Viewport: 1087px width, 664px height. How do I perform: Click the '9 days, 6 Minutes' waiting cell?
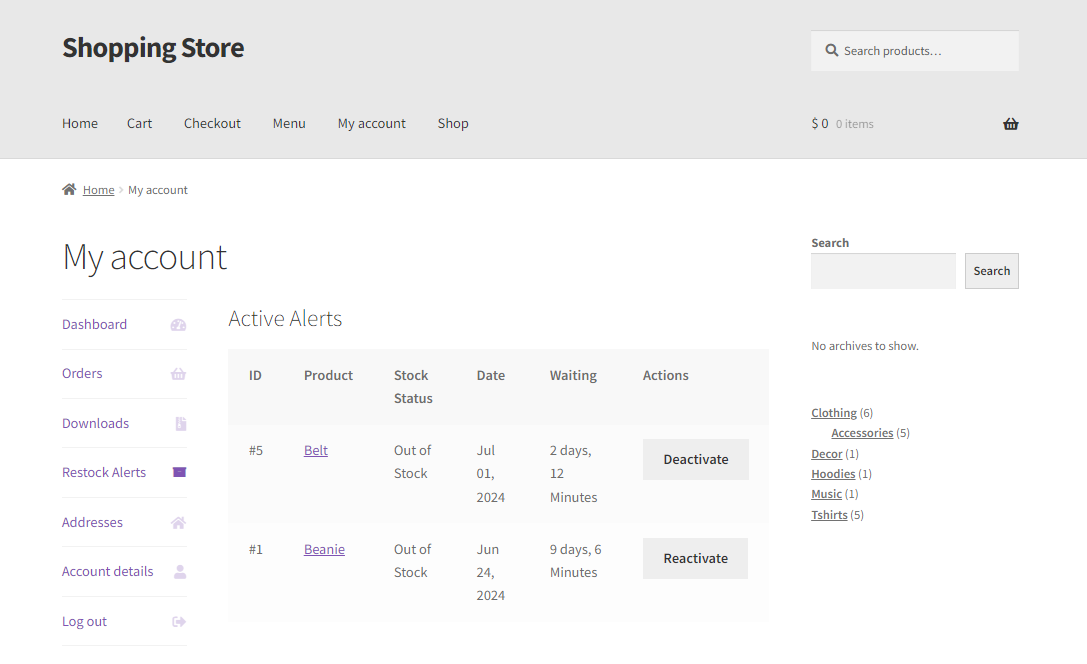click(x=575, y=561)
